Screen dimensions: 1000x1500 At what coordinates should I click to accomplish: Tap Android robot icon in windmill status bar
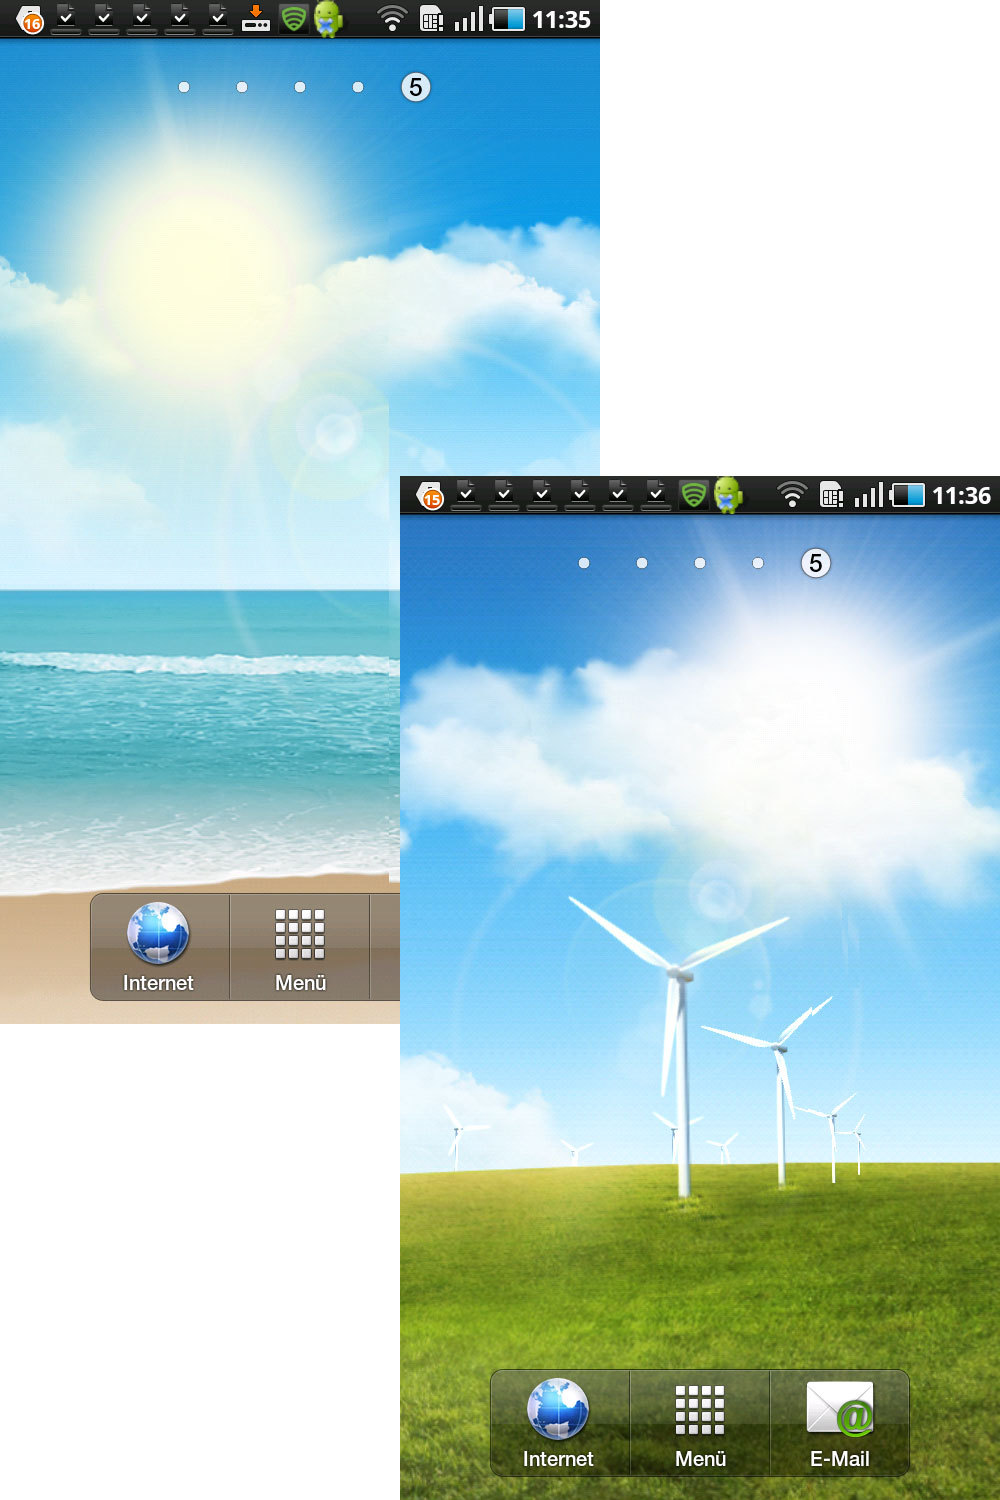[728, 495]
